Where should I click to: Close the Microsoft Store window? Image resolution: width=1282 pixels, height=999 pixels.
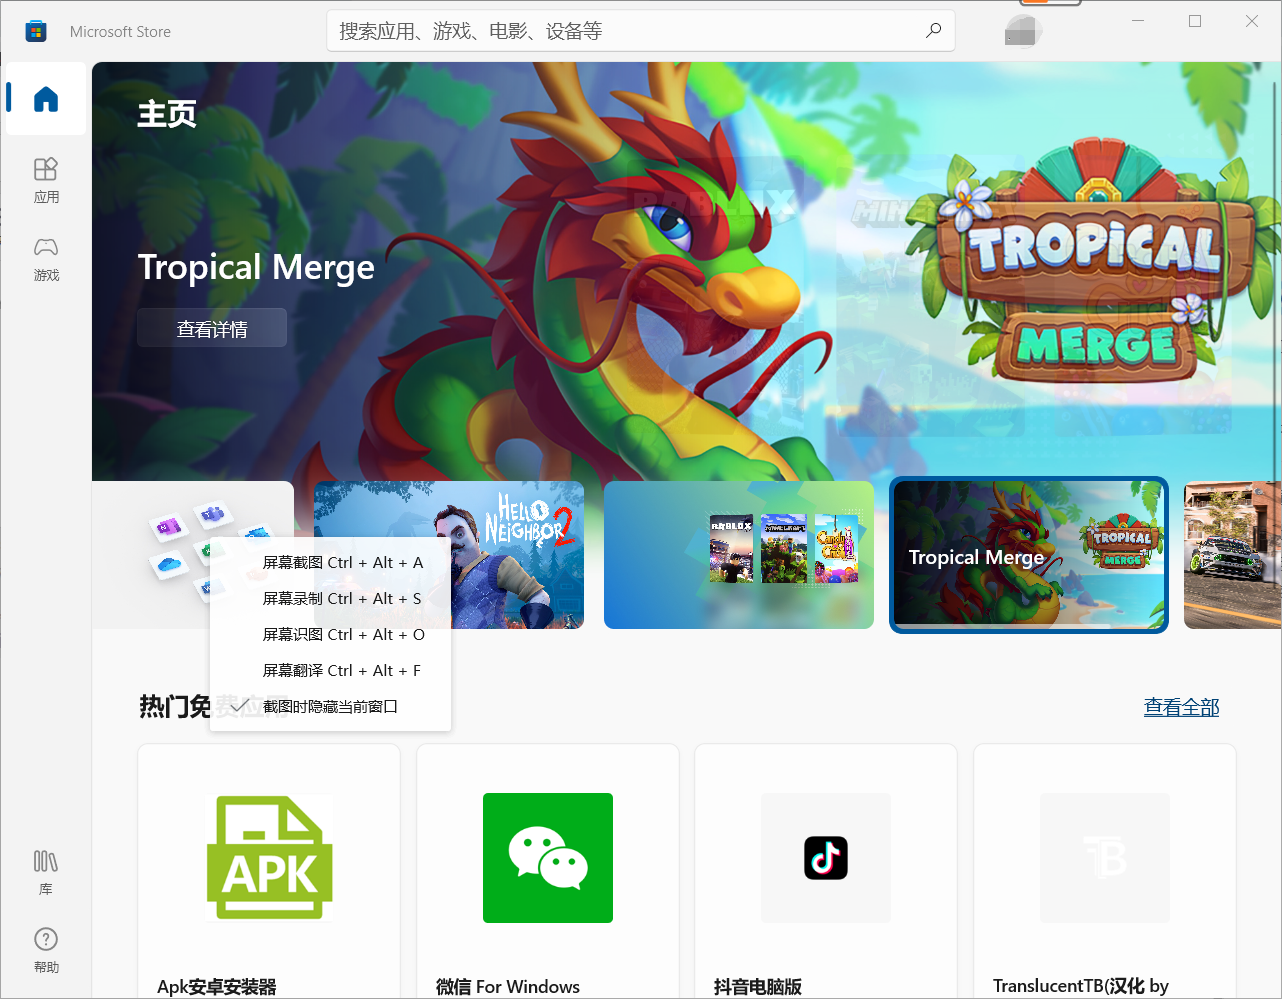[x=1252, y=21]
